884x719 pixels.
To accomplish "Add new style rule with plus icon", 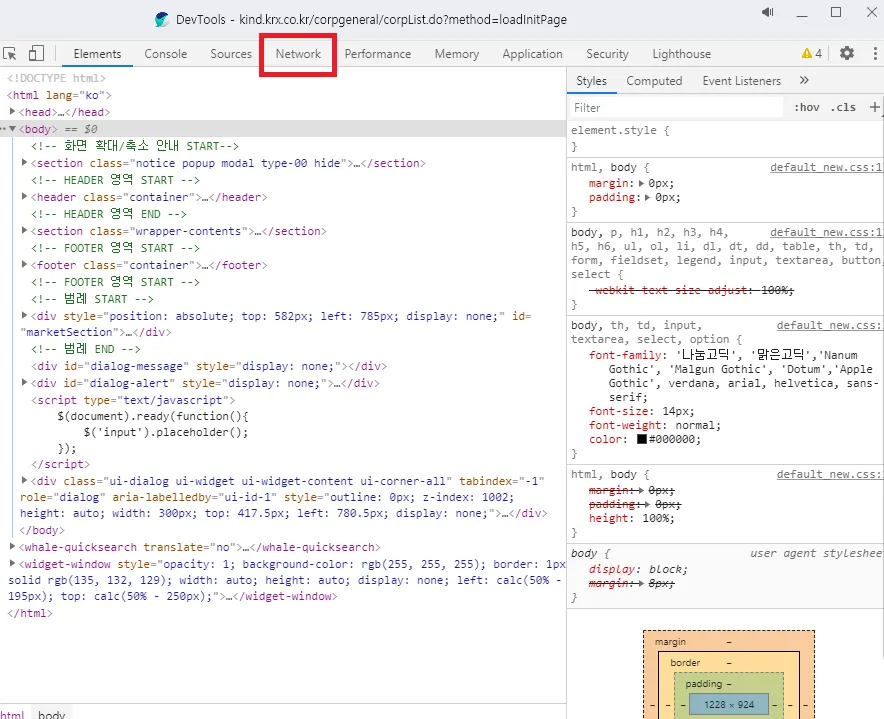I will pyautogui.click(x=874, y=107).
